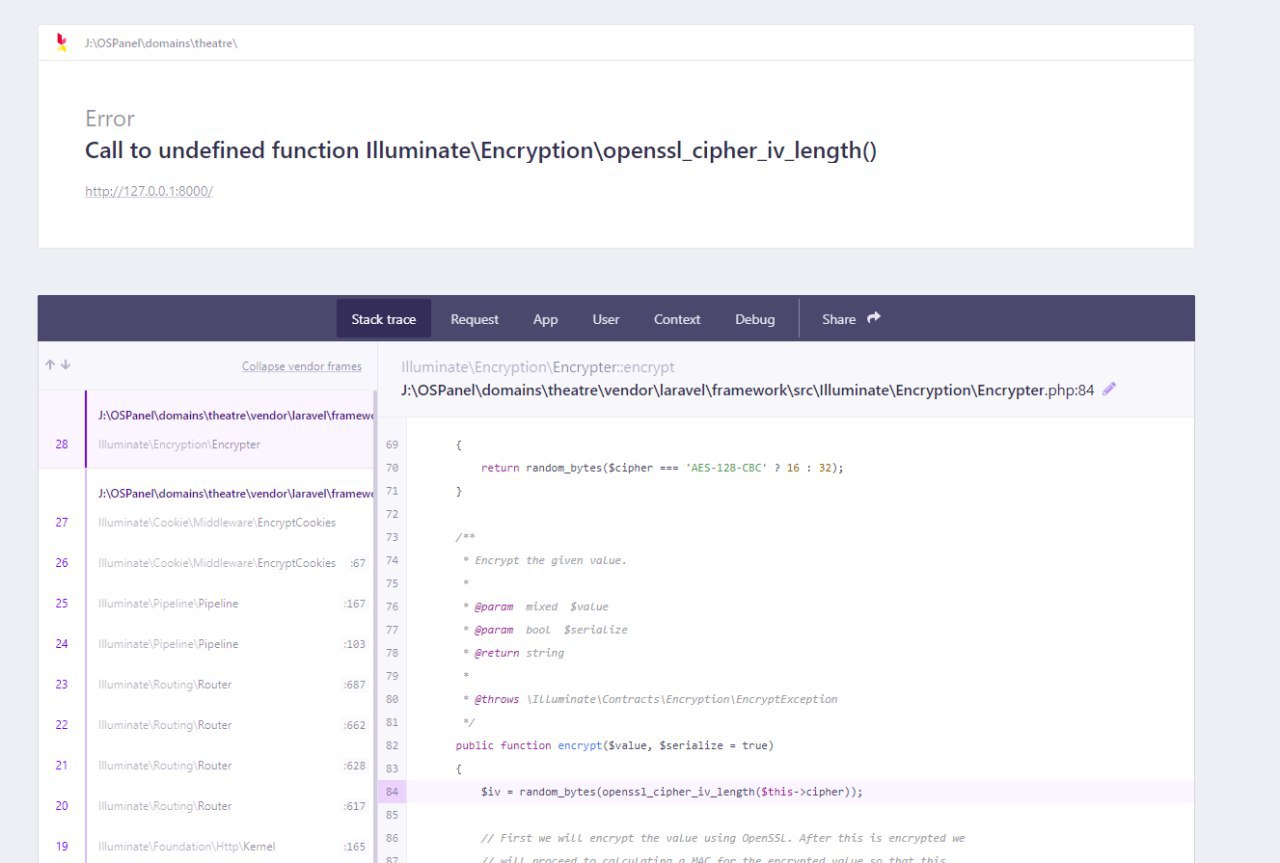
Task: Select stack frame 19 Http\Kernel :165
Action: point(206,846)
